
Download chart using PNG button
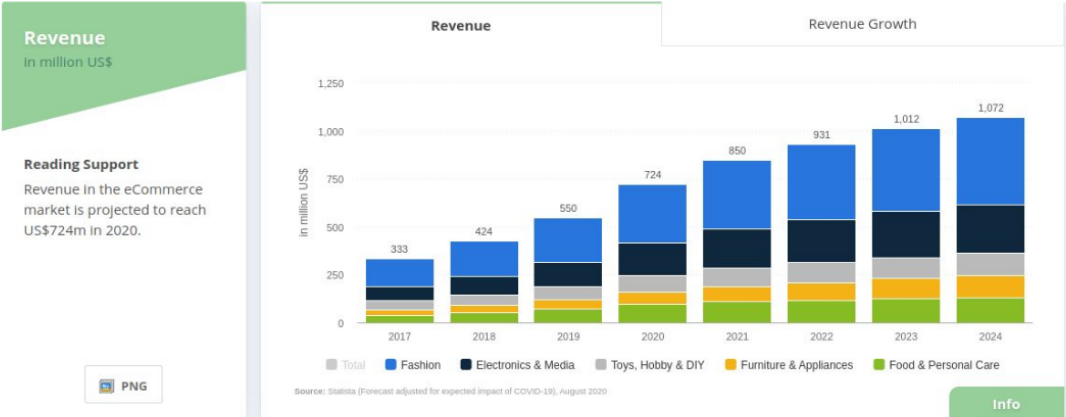[x=123, y=386]
